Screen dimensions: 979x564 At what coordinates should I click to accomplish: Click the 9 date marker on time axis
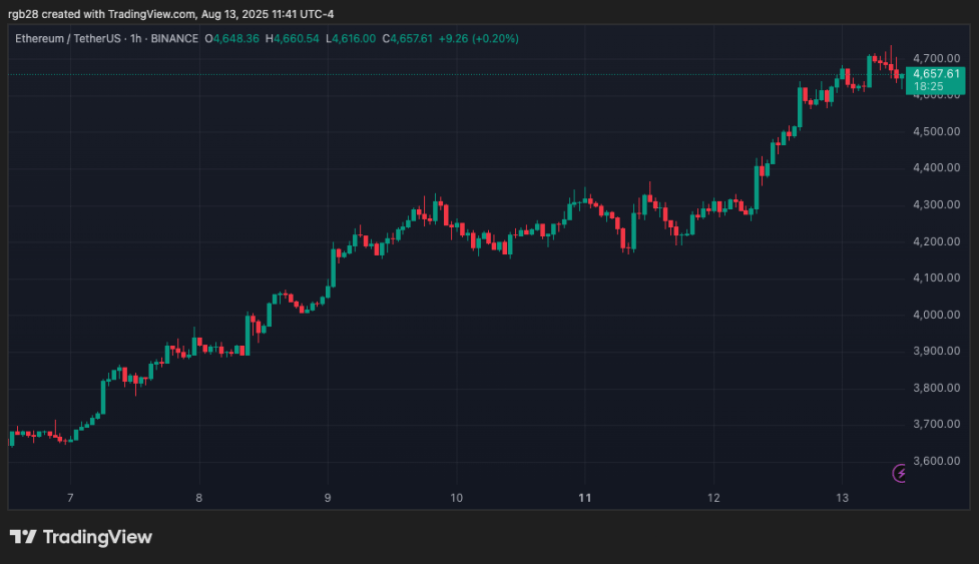[x=328, y=497]
